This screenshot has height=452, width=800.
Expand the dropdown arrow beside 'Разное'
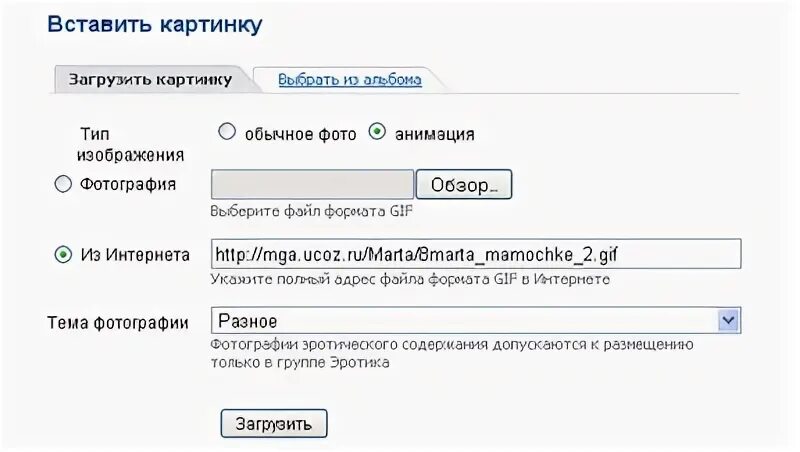pyautogui.click(x=729, y=320)
